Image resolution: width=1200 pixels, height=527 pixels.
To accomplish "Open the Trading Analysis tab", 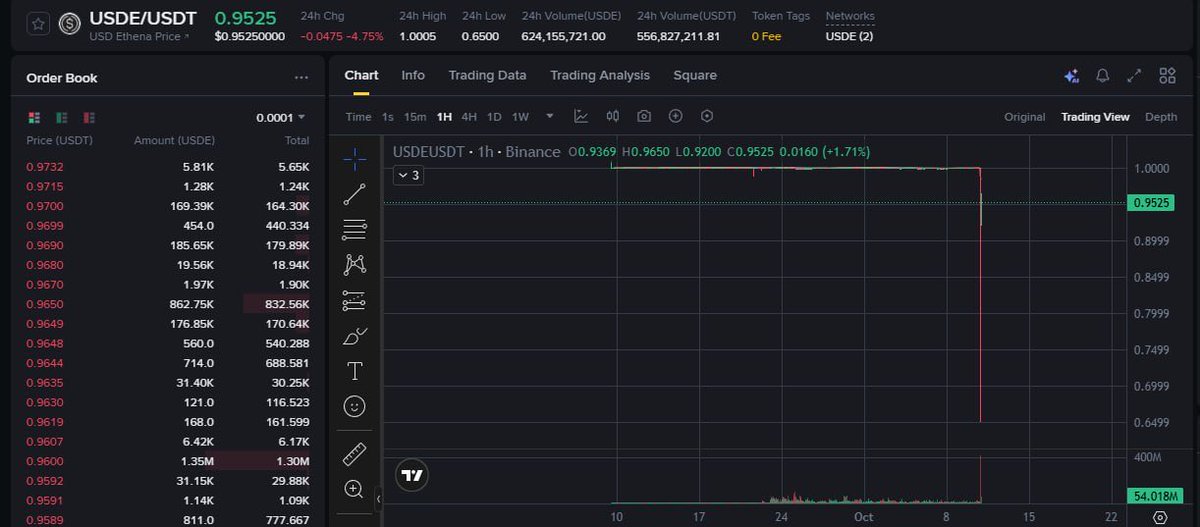I will (600, 75).
